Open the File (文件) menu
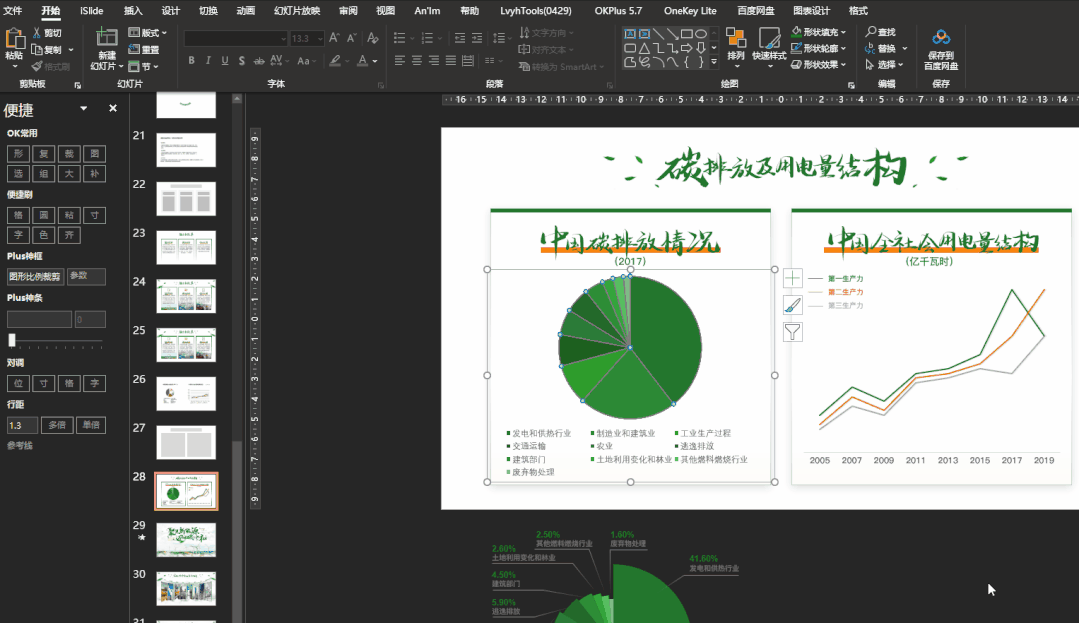1079x623 pixels. (x=12, y=10)
